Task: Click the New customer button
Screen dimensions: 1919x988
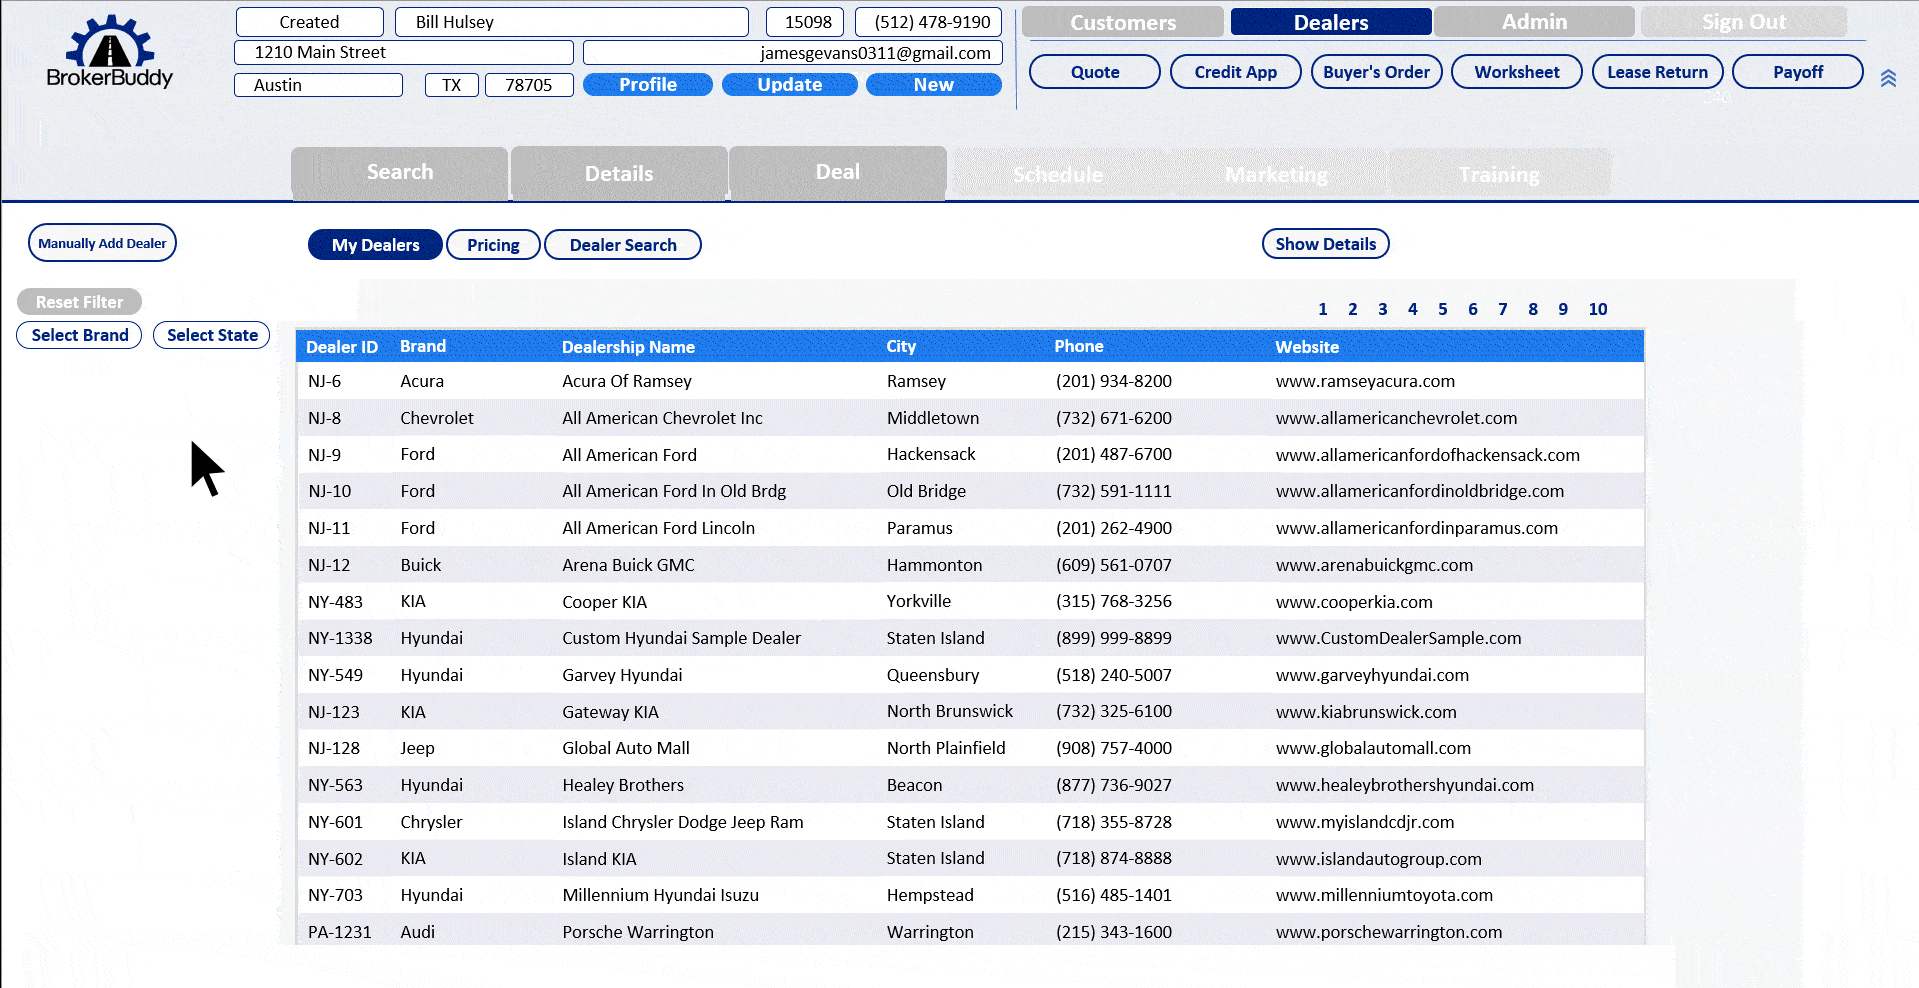Action: click(x=934, y=85)
